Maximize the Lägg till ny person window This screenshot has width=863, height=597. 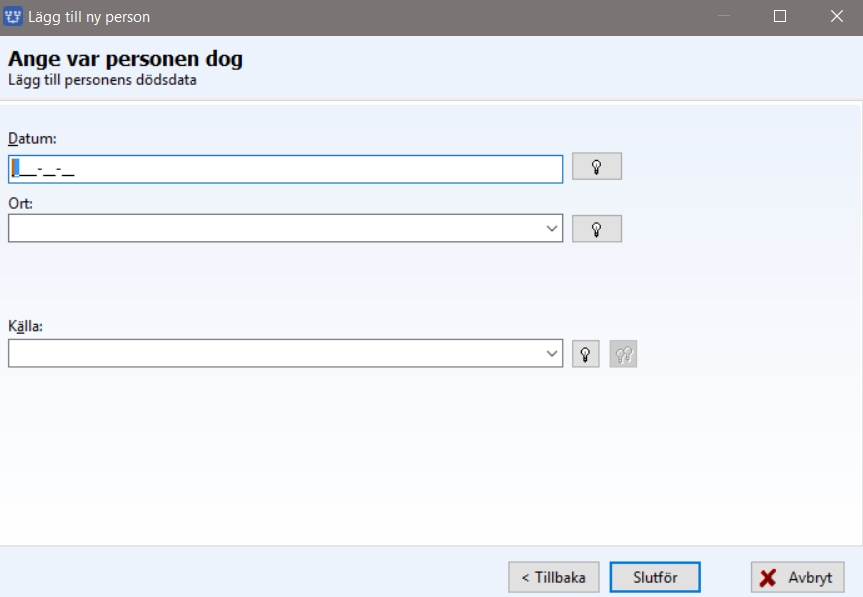tap(779, 17)
